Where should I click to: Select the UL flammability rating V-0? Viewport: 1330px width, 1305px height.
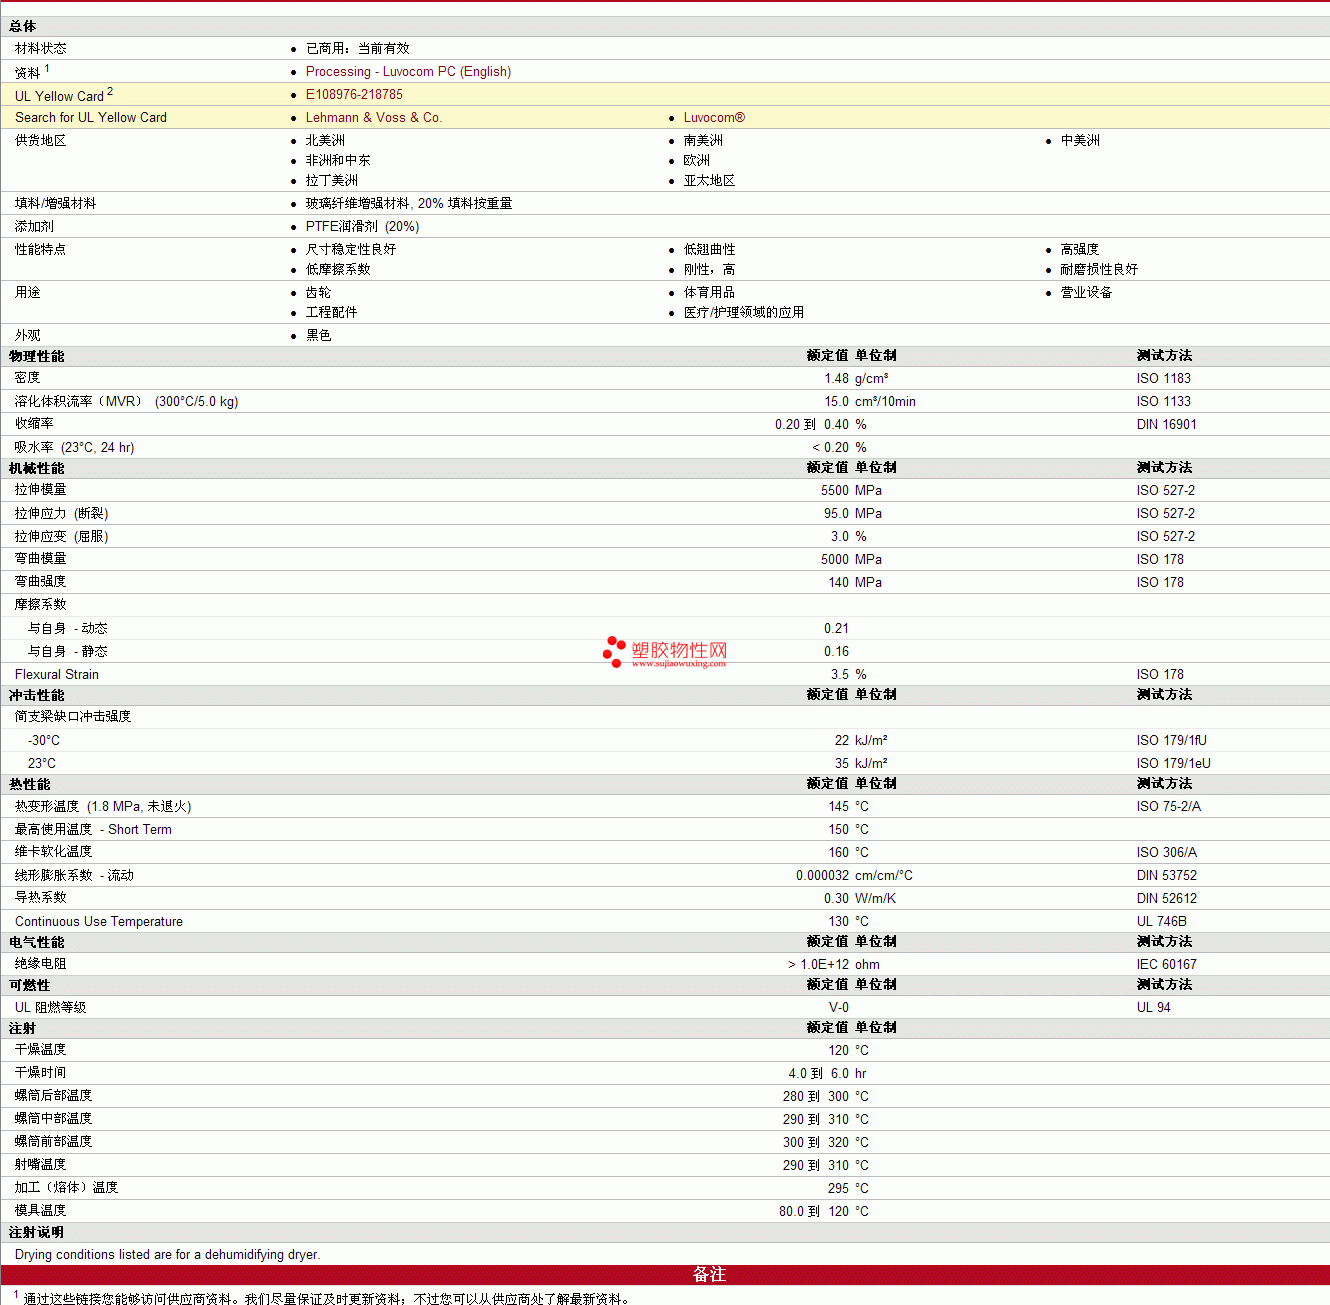[x=839, y=1008]
